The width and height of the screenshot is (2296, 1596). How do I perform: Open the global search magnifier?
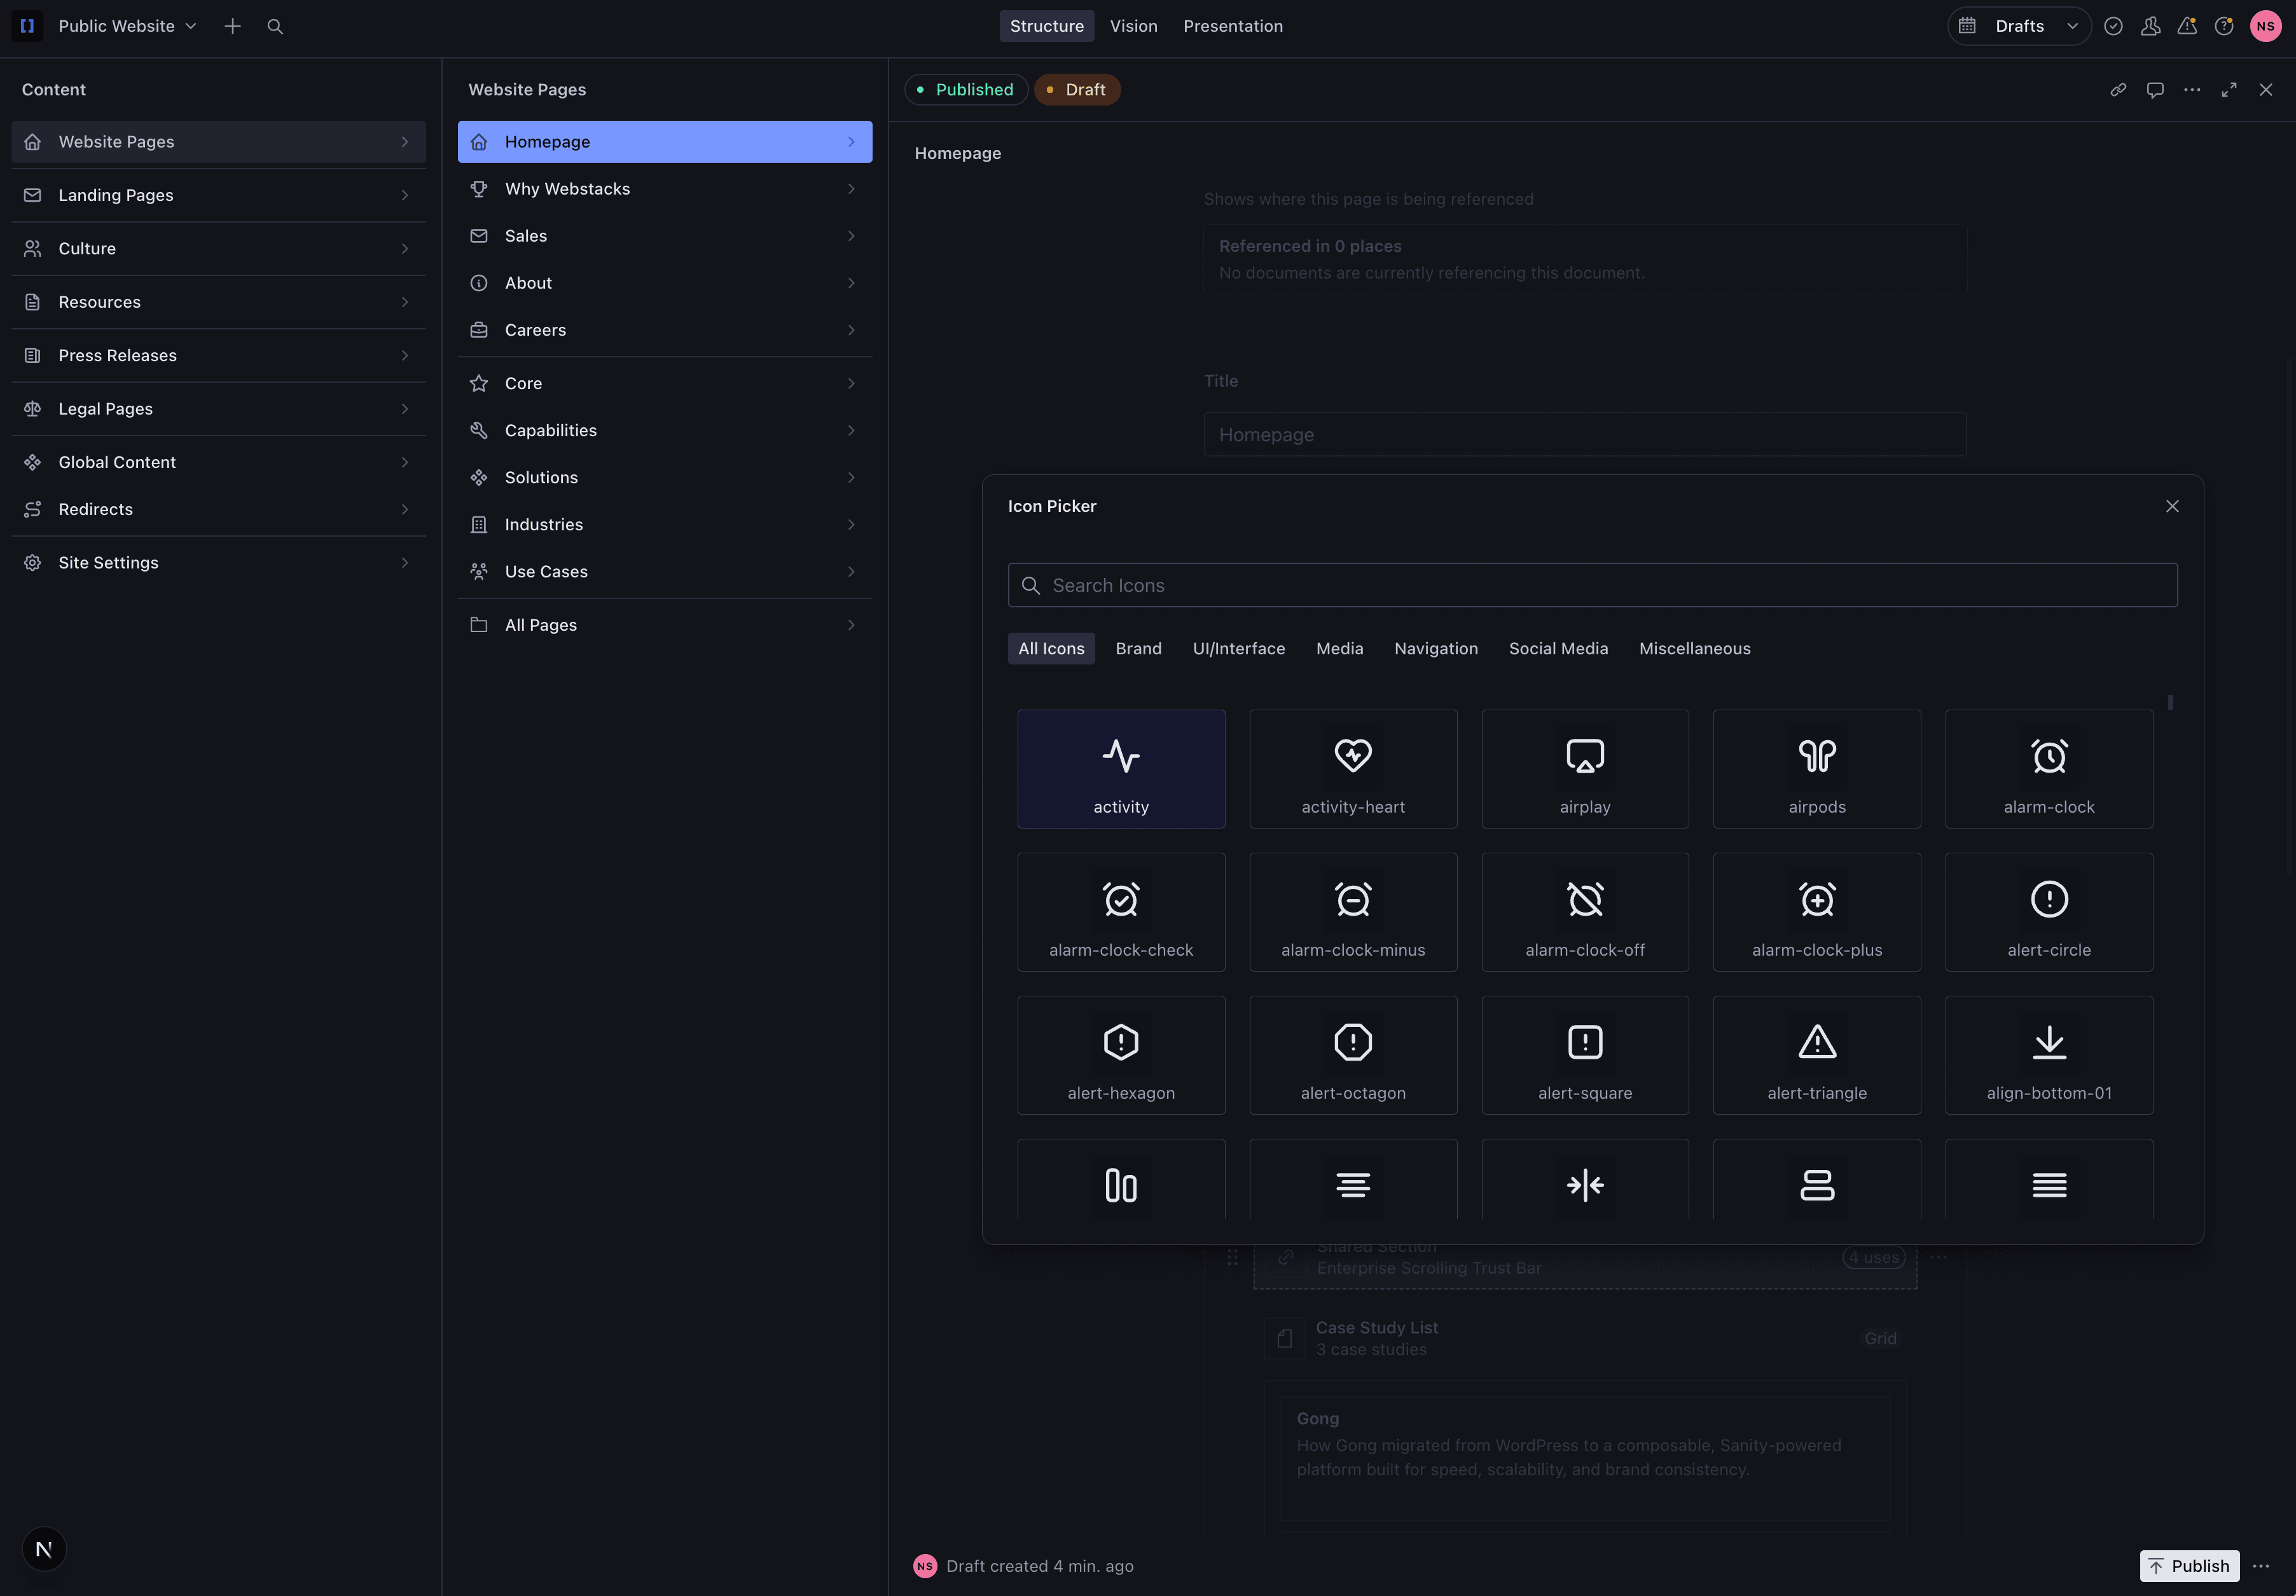pyautogui.click(x=274, y=26)
